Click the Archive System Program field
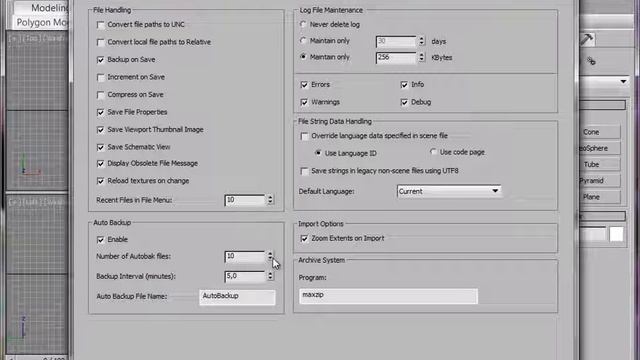640x360 pixels. pos(388,296)
